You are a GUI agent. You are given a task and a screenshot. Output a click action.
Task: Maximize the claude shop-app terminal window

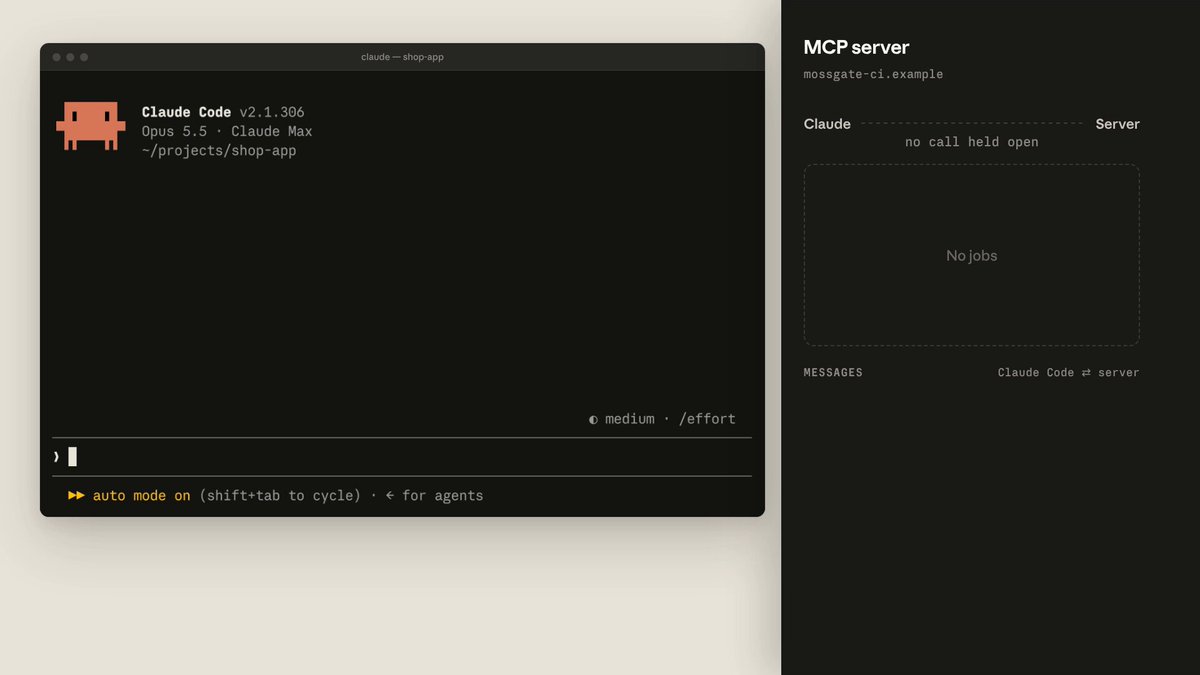[84, 57]
